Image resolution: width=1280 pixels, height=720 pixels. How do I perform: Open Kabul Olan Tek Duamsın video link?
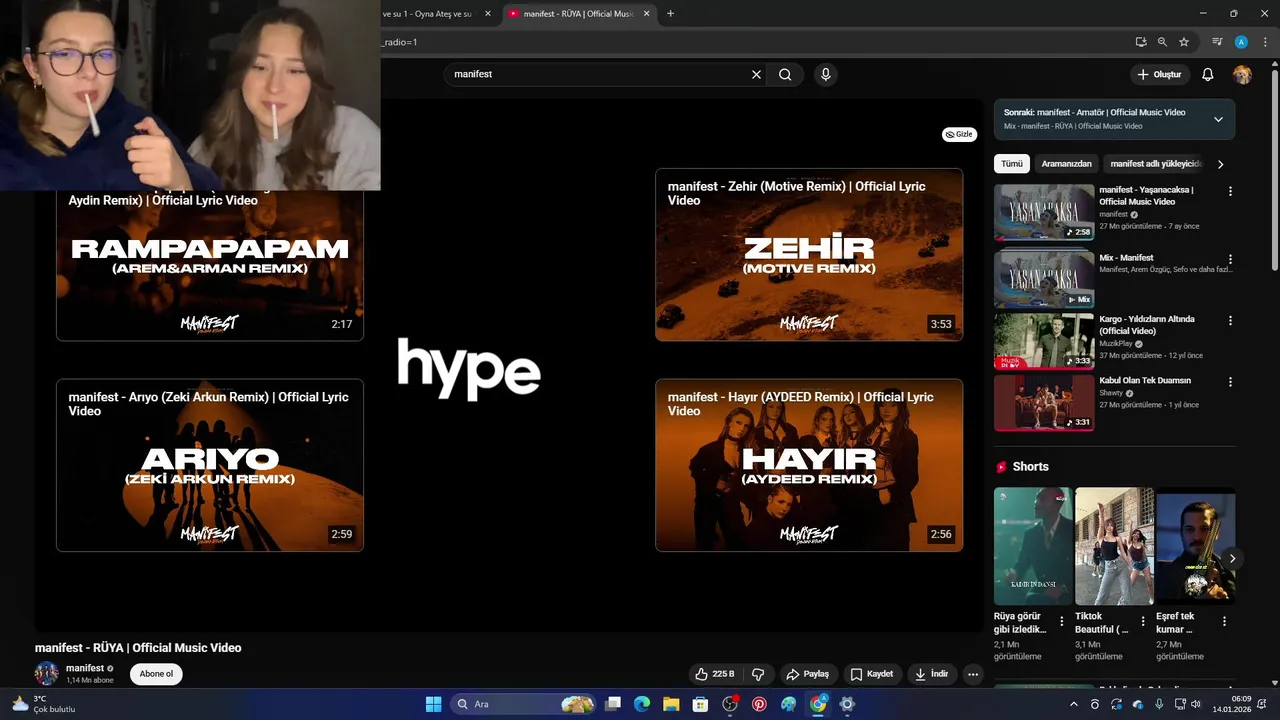pos(1145,381)
